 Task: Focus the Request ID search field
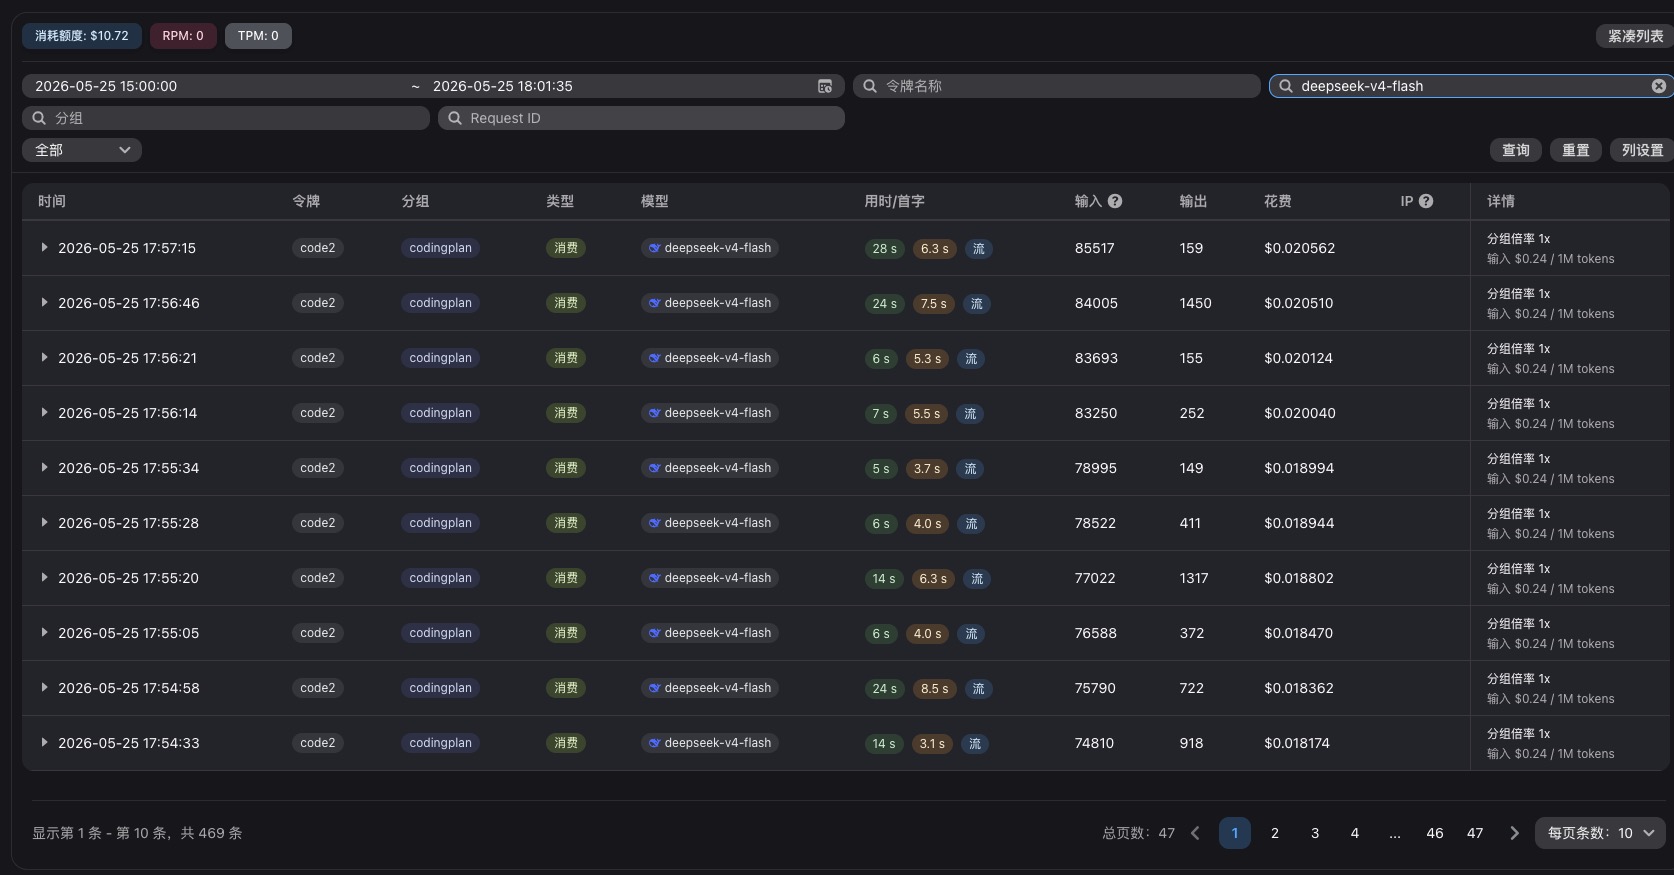[x=641, y=118]
